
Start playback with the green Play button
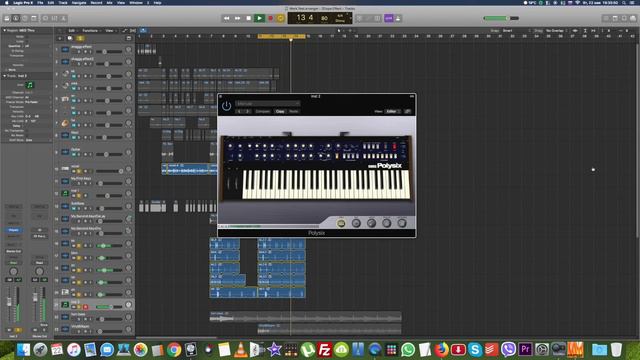(x=259, y=18)
